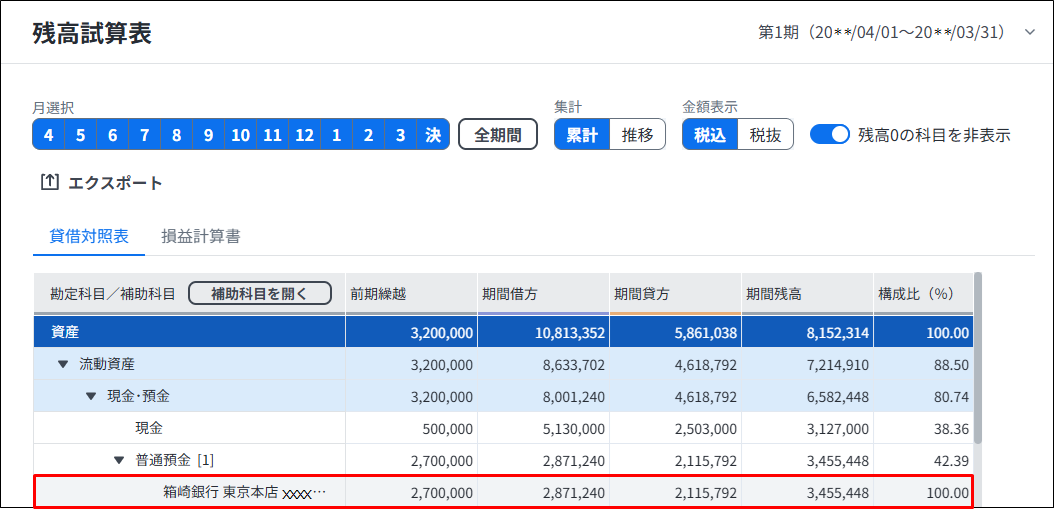
Task: Click 現金 carryover value 500,000
Action: point(447,429)
